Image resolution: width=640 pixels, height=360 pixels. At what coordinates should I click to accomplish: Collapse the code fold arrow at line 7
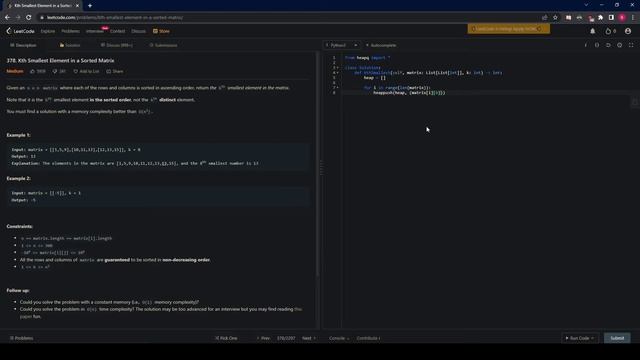click(338, 88)
